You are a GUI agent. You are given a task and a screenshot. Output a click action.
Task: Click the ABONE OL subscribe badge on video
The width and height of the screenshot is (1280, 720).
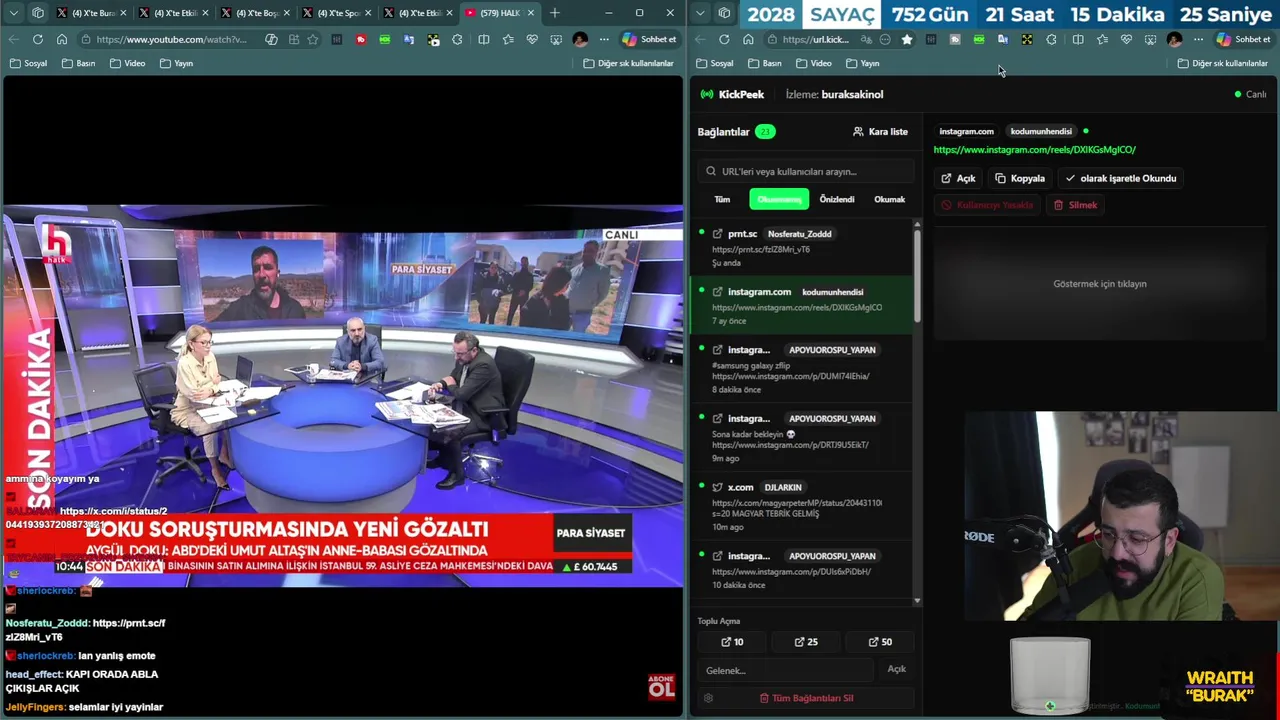(661, 686)
